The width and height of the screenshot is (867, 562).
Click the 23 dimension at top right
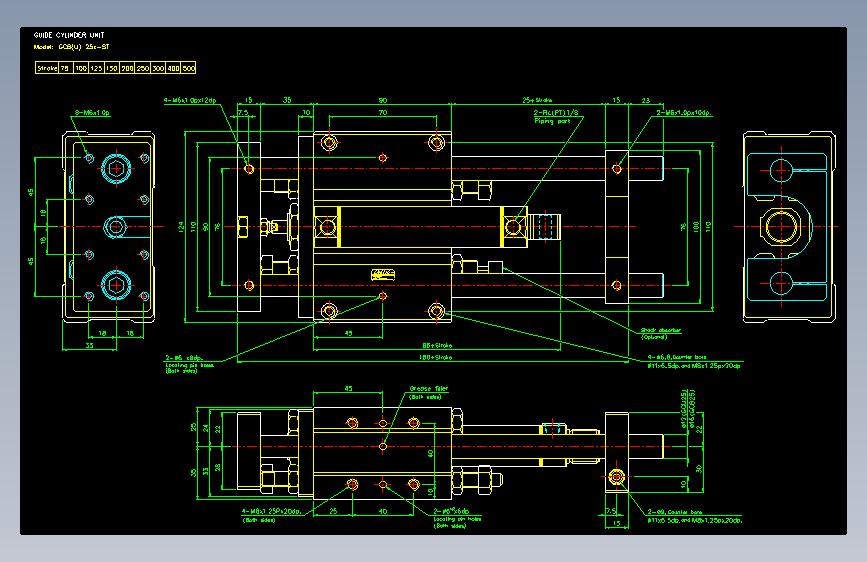[x=645, y=100]
